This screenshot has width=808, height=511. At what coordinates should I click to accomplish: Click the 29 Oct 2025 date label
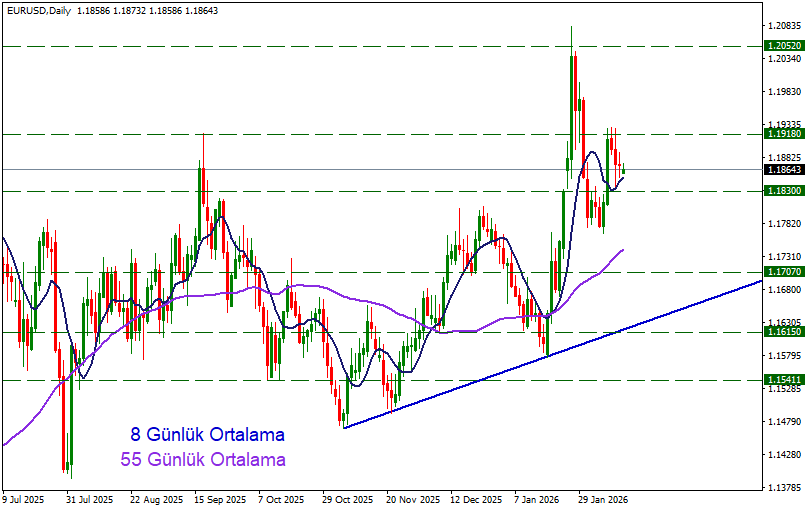347,498
